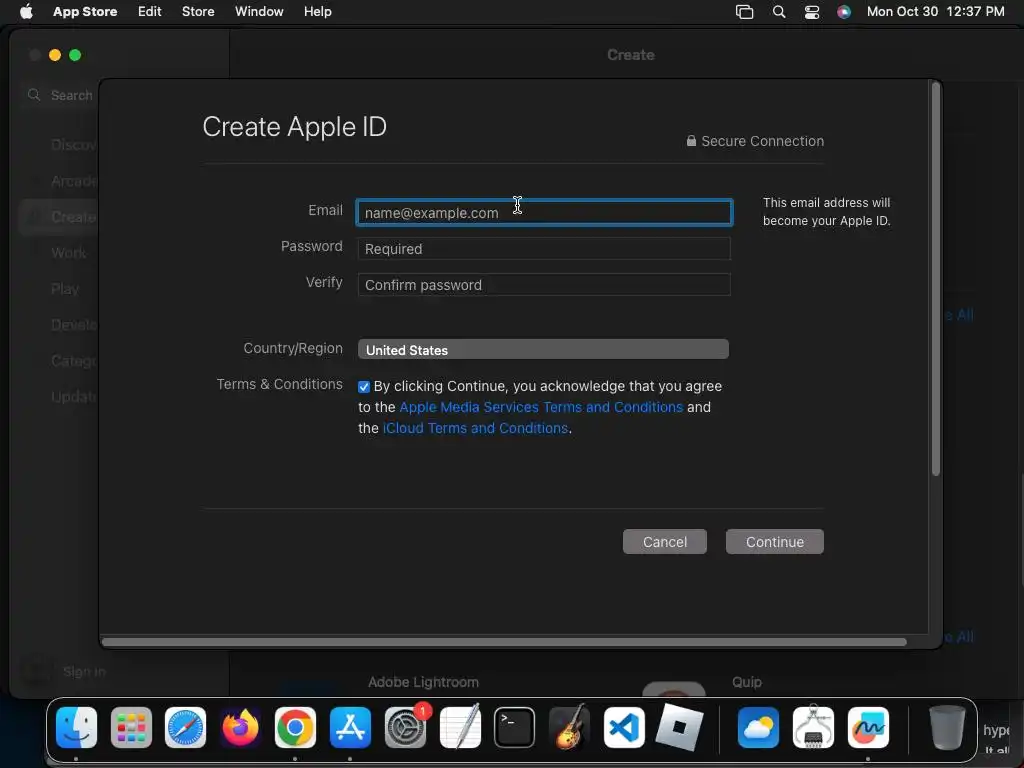This screenshot has width=1024, height=768.
Task: Open the Help menu
Action: 317,11
